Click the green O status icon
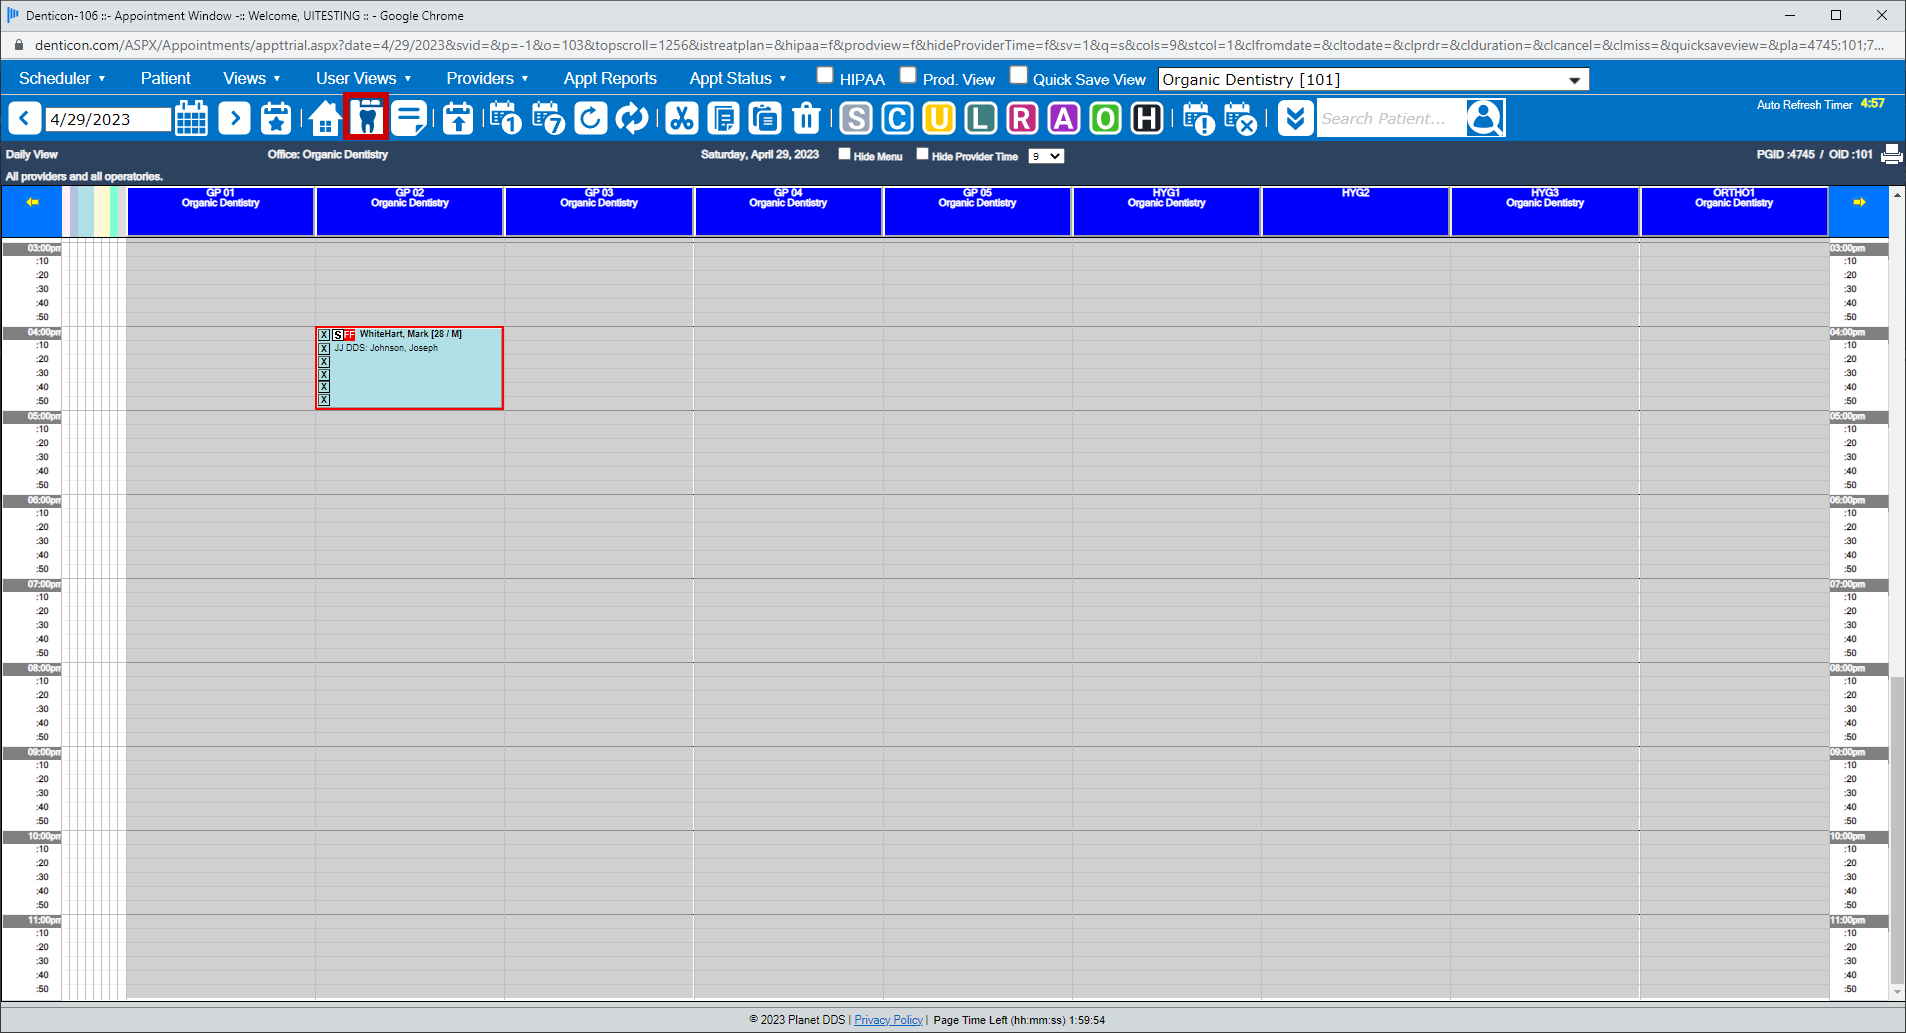 pos(1105,118)
